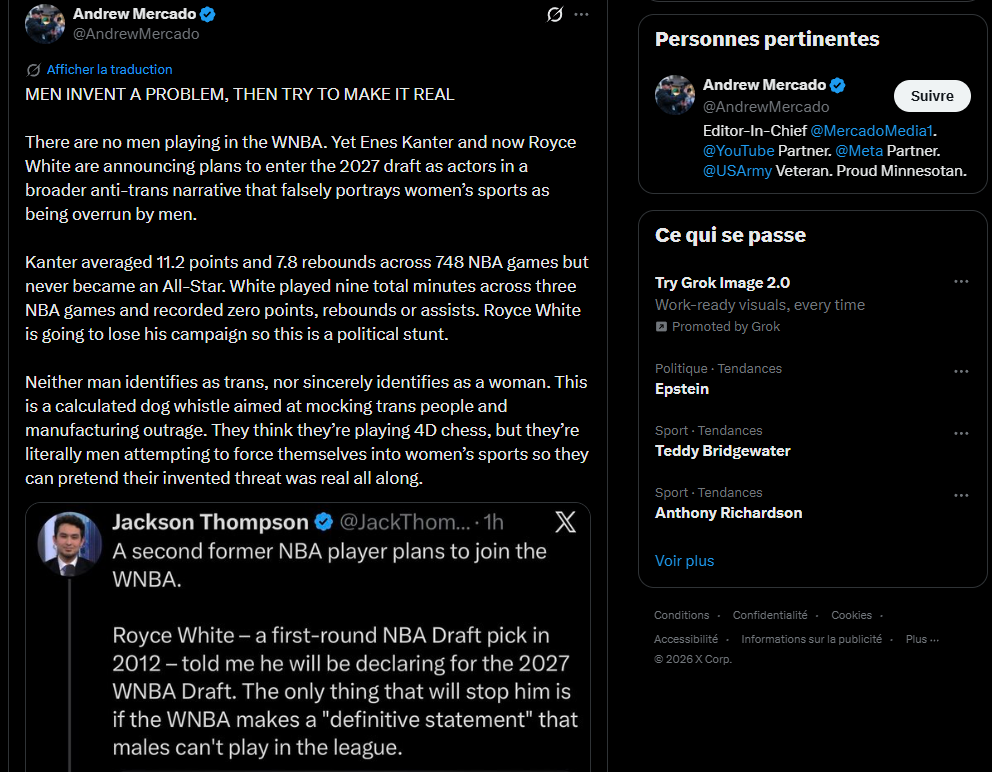Click the sidebar verified badge of Andrew Mercado
Image resolution: width=992 pixels, height=772 pixels.
[x=838, y=85]
